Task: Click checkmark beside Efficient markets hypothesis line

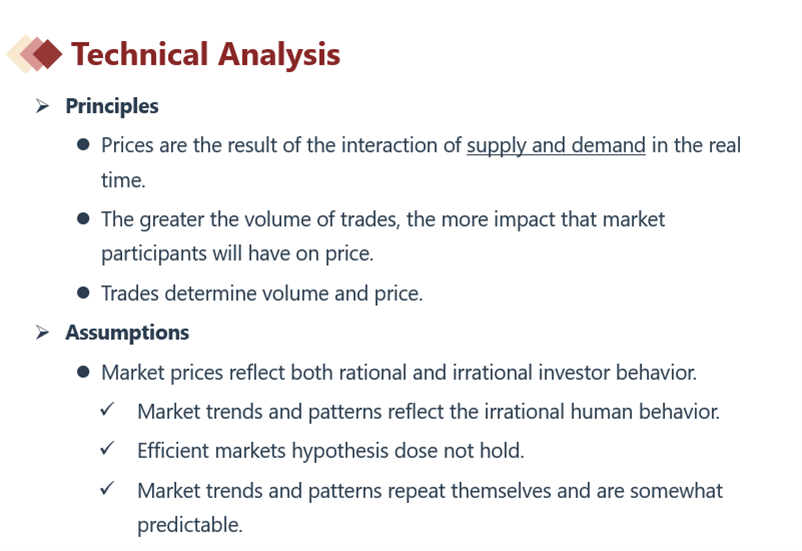Action: coord(107,449)
